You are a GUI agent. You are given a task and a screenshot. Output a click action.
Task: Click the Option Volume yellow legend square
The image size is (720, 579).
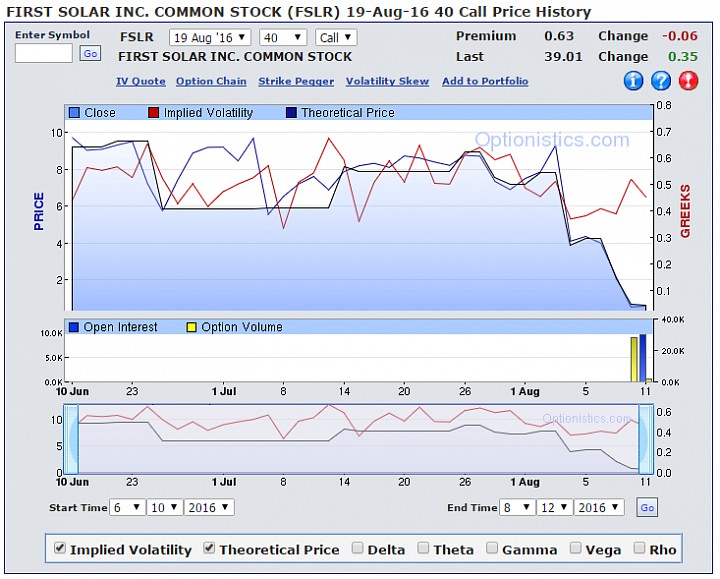pyautogui.click(x=191, y=327)
